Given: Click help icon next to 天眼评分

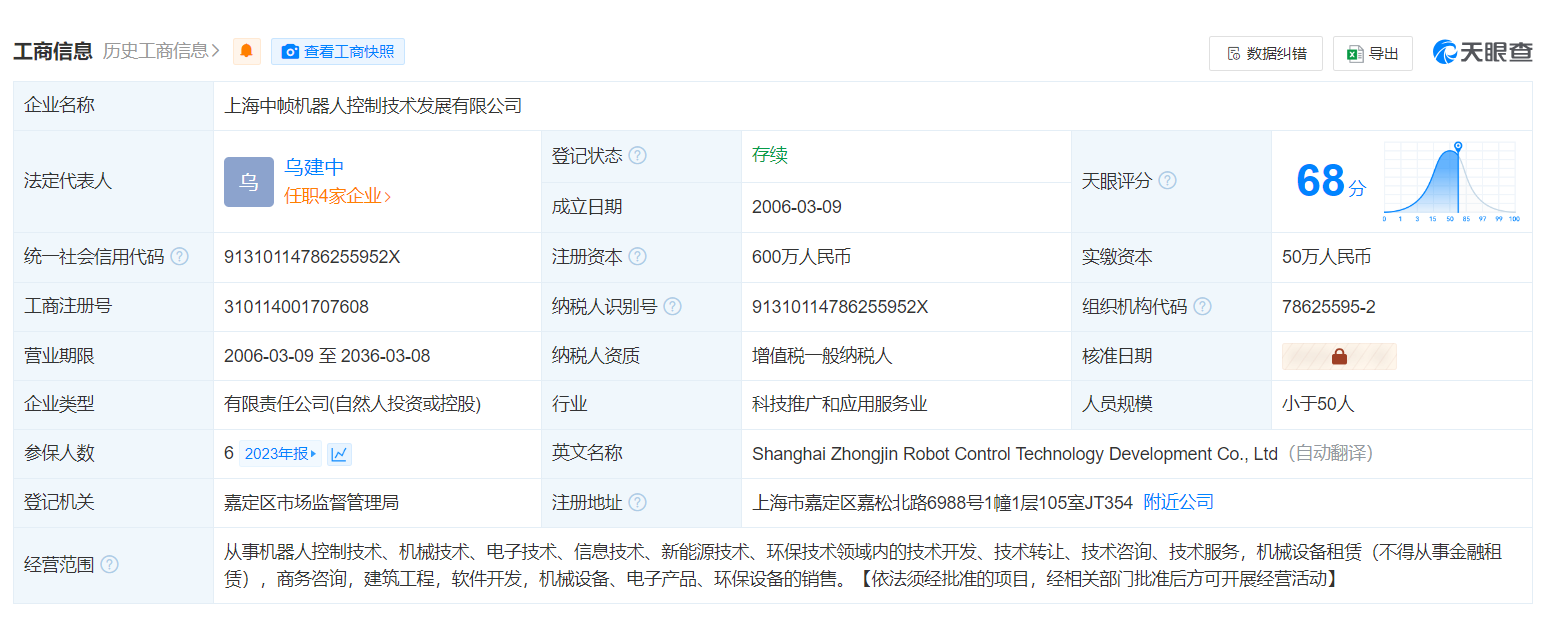Looking at the screenshot, I should pyautogui.click(x=1167, y=181).
